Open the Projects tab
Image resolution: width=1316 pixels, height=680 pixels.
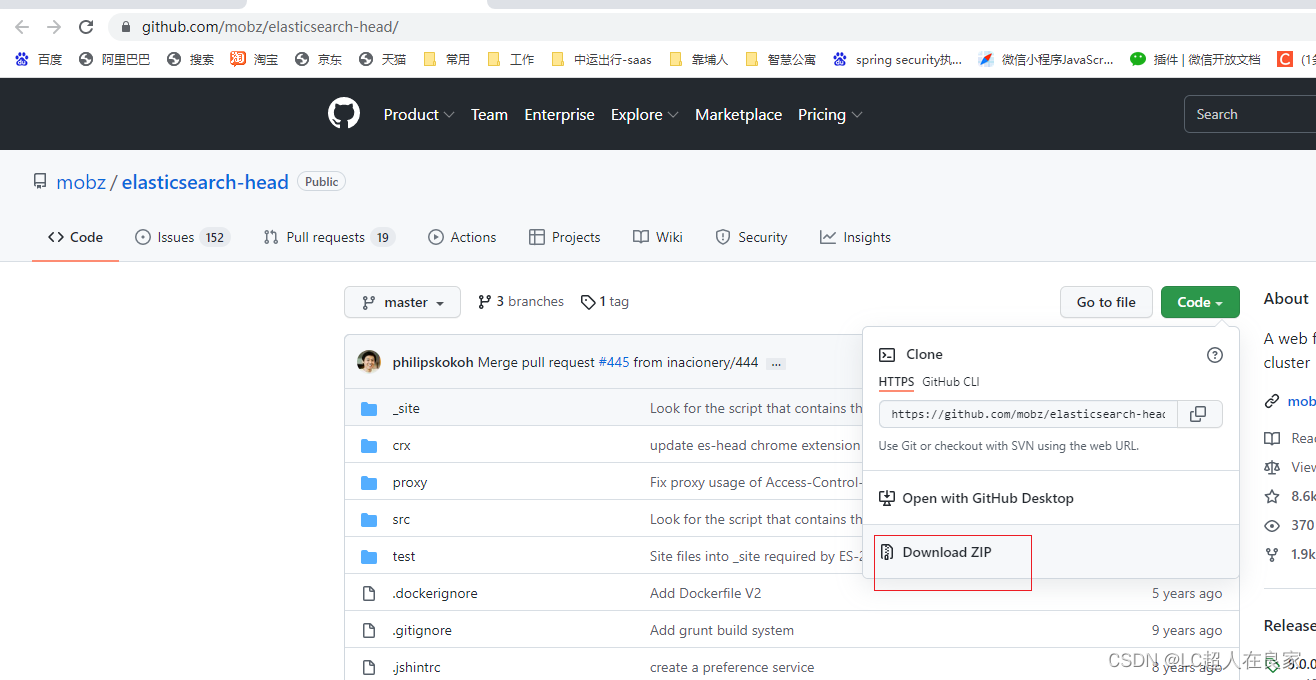pos(565,237)
